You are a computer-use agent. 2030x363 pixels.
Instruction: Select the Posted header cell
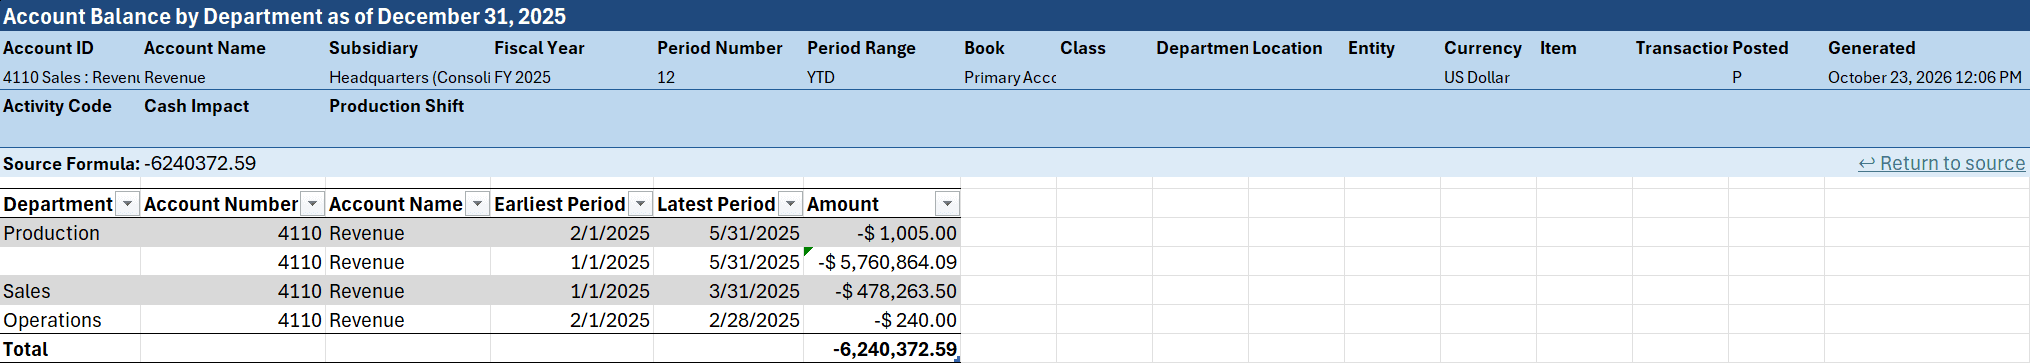(1776, 48)
